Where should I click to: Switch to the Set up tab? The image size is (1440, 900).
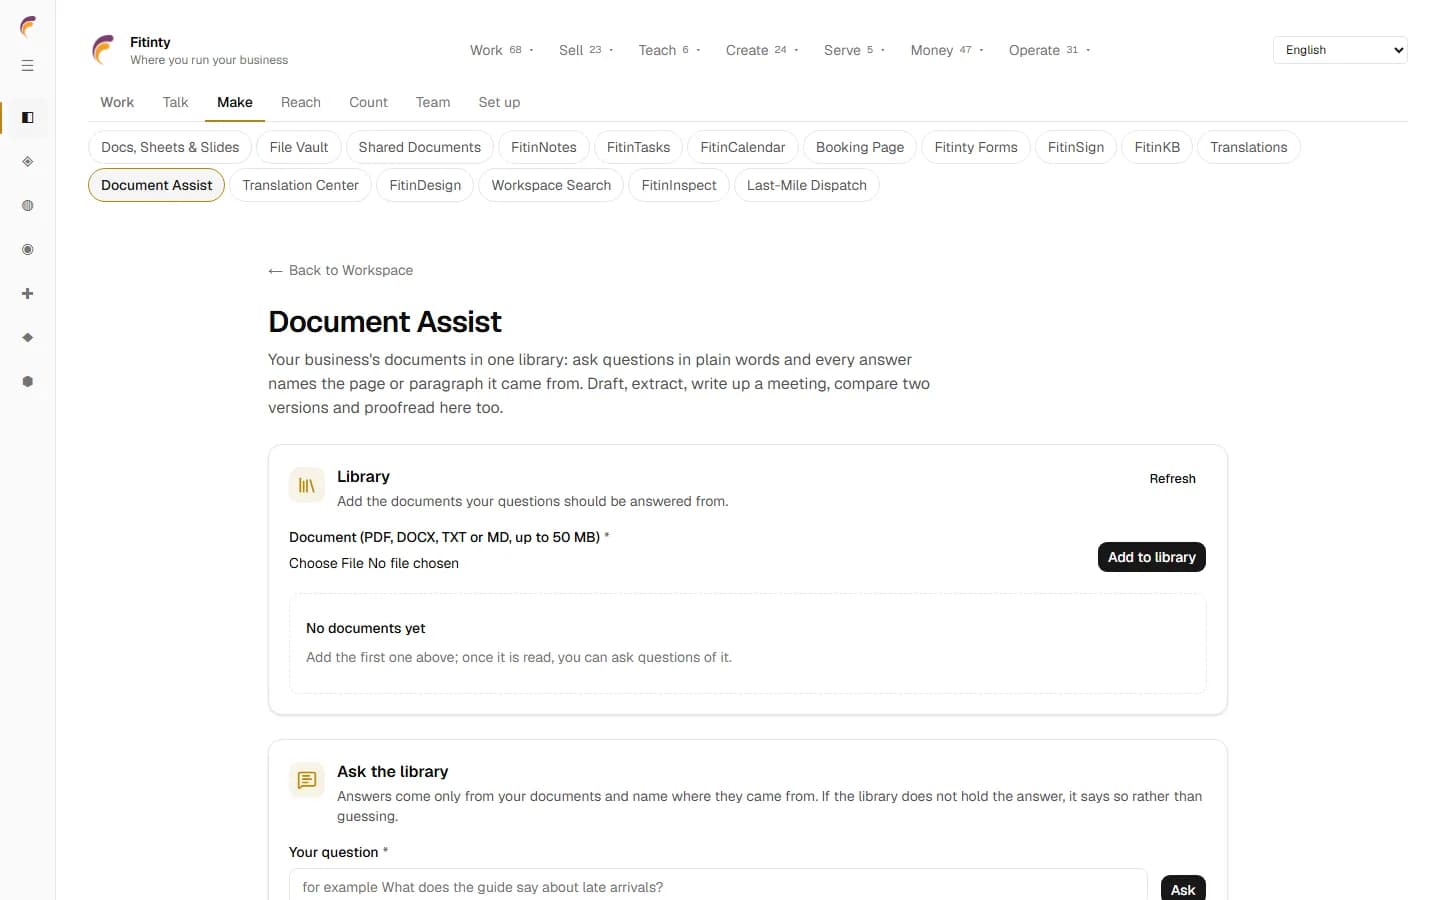coord(499,102)
